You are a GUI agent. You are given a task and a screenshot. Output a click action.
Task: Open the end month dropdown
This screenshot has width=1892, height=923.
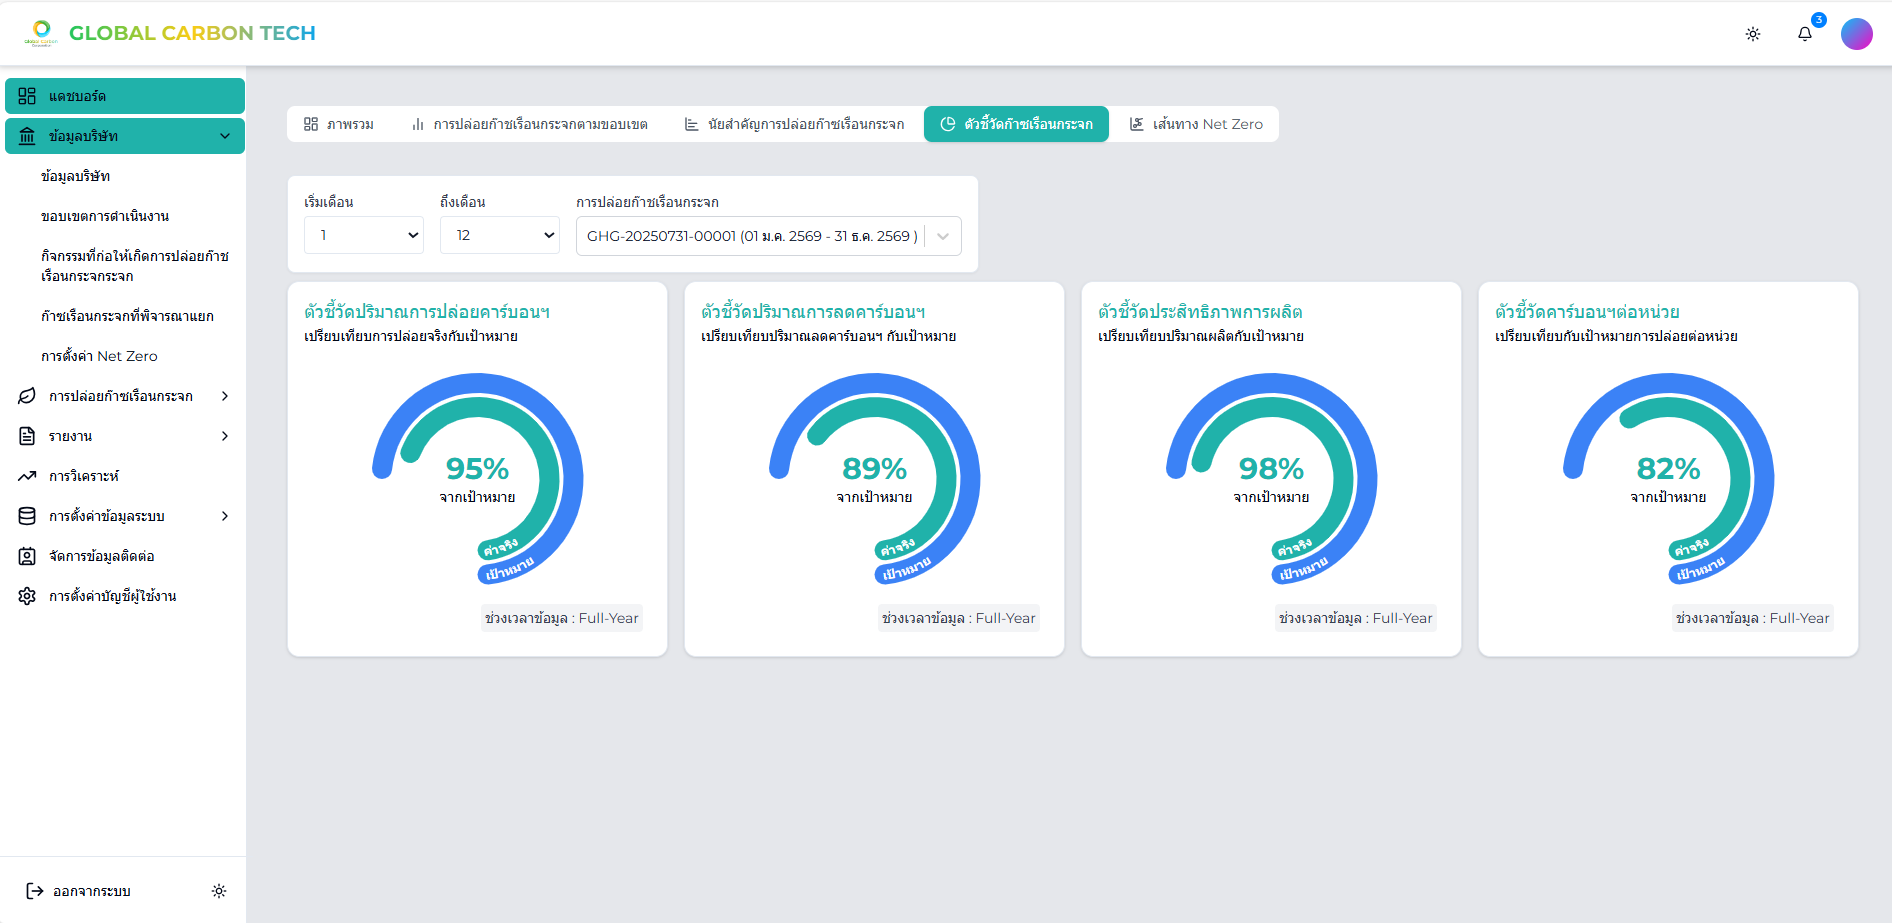(500, 235)
